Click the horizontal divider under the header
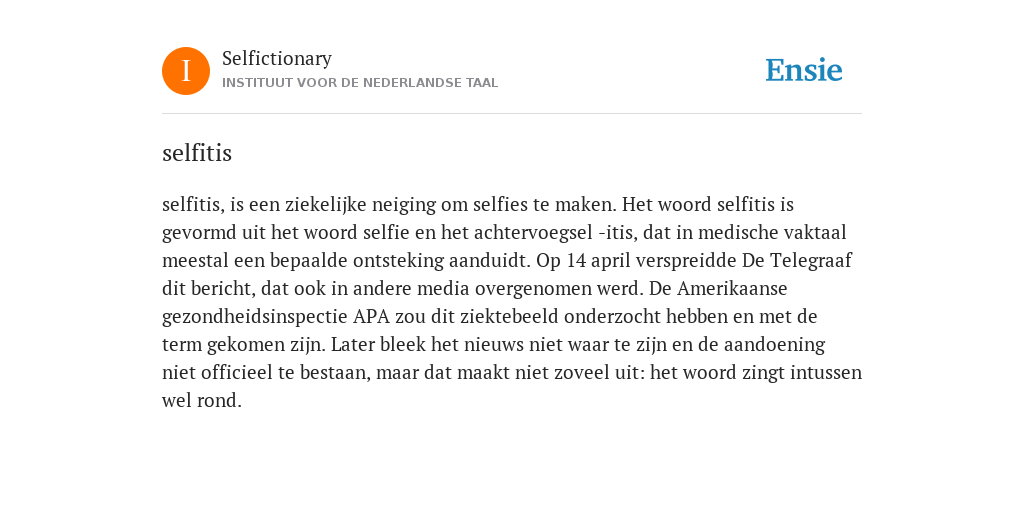The image size is (1024, 512). click(512, 114)
